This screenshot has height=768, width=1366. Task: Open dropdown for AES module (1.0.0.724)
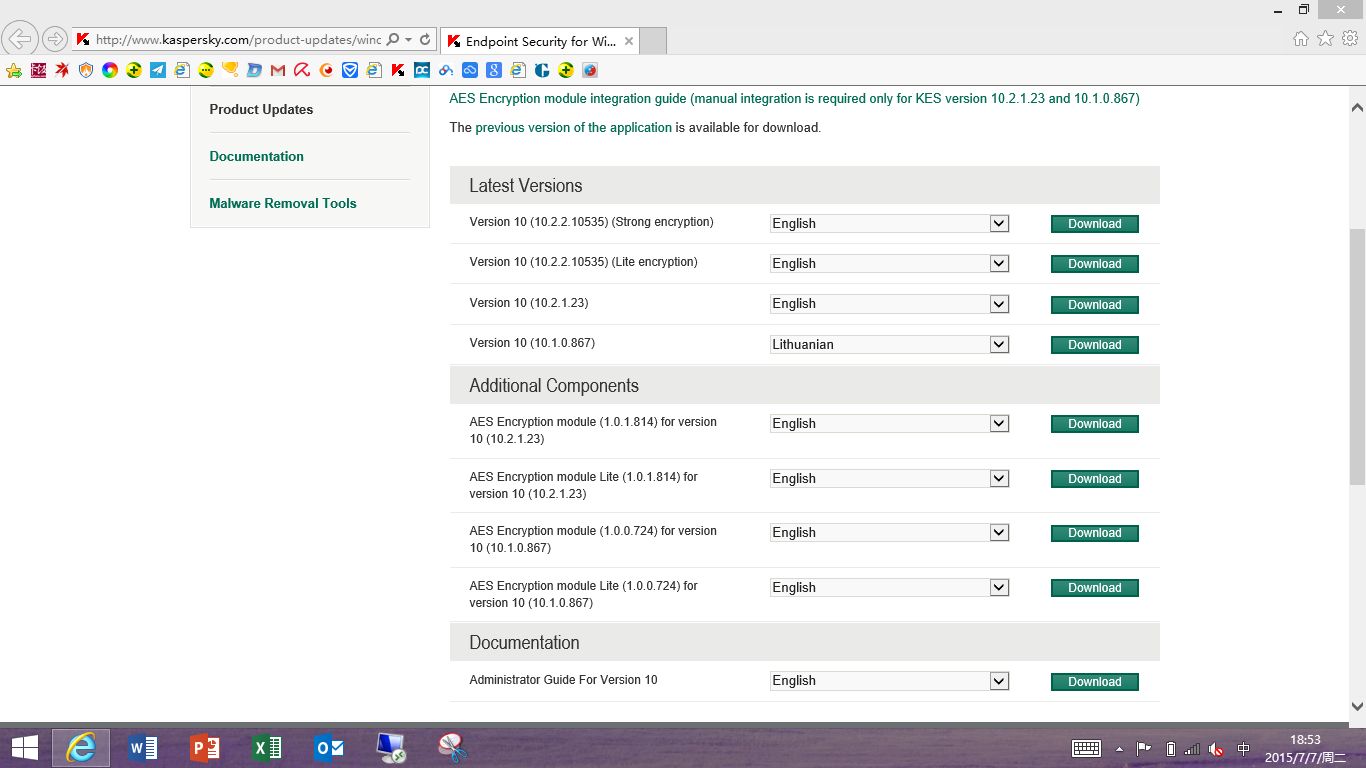[x=889, y=532]
